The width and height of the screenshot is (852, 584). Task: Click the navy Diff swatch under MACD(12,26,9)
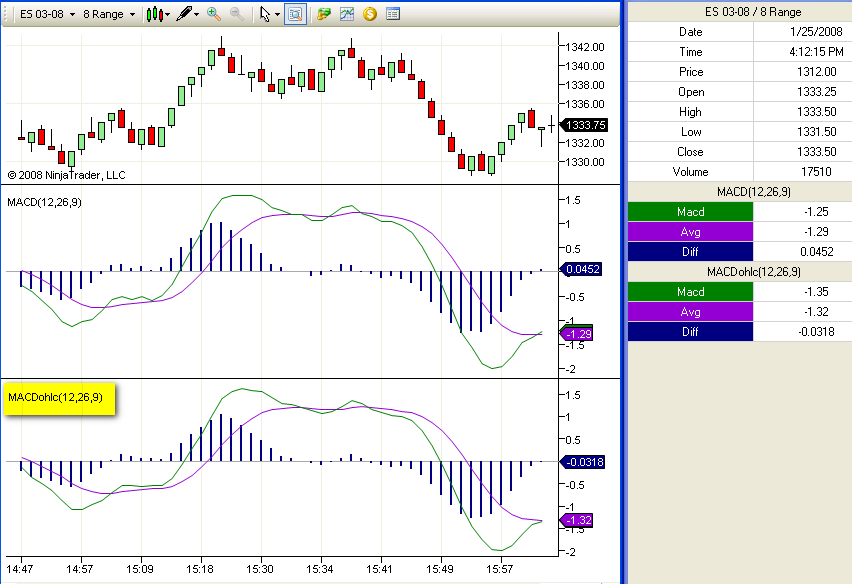[690, 252]
